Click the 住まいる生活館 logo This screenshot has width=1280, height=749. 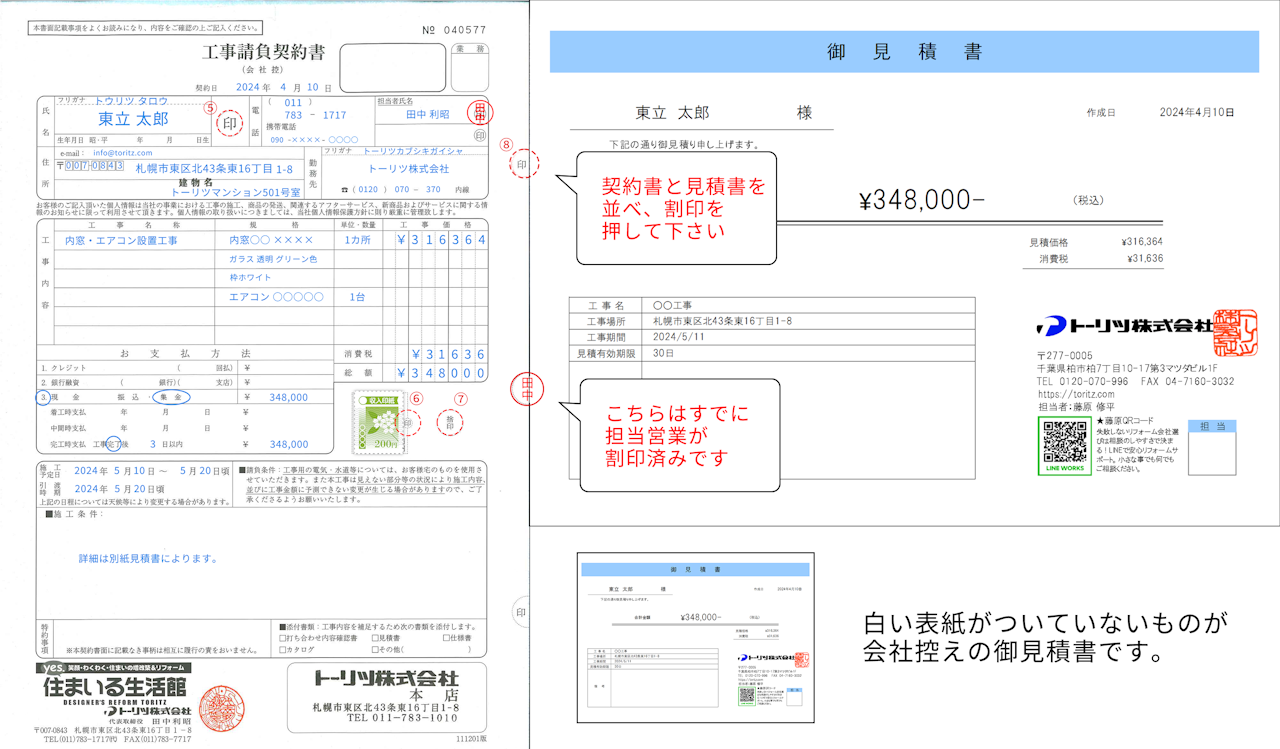[x=113, y=688]
